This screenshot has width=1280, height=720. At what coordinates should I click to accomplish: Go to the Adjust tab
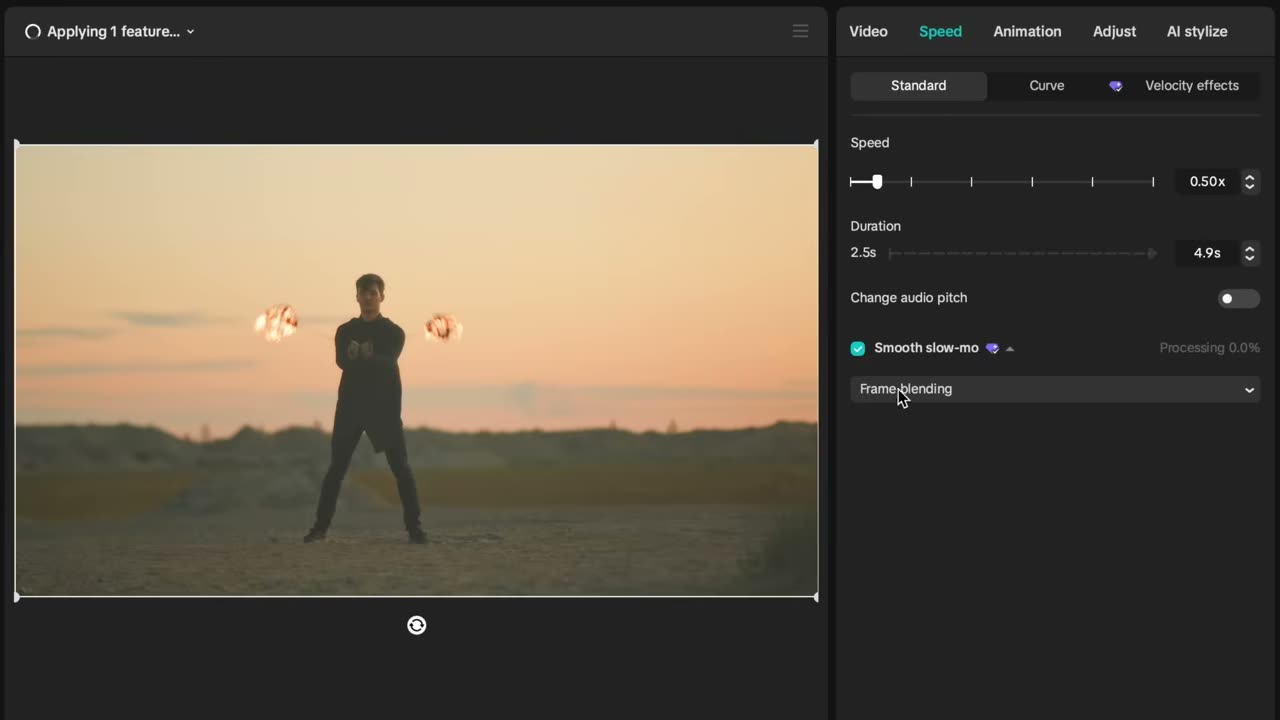1114,31
